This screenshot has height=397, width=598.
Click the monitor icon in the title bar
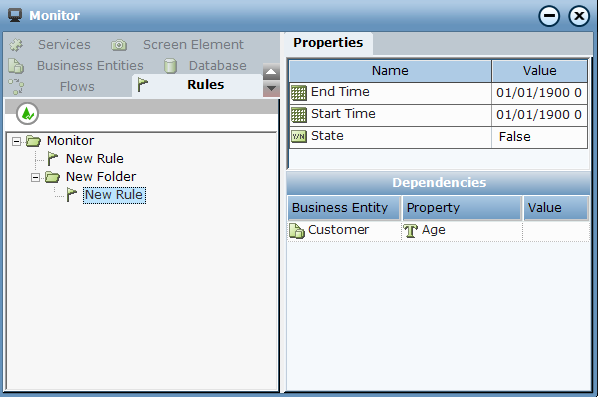coord(15,15)
